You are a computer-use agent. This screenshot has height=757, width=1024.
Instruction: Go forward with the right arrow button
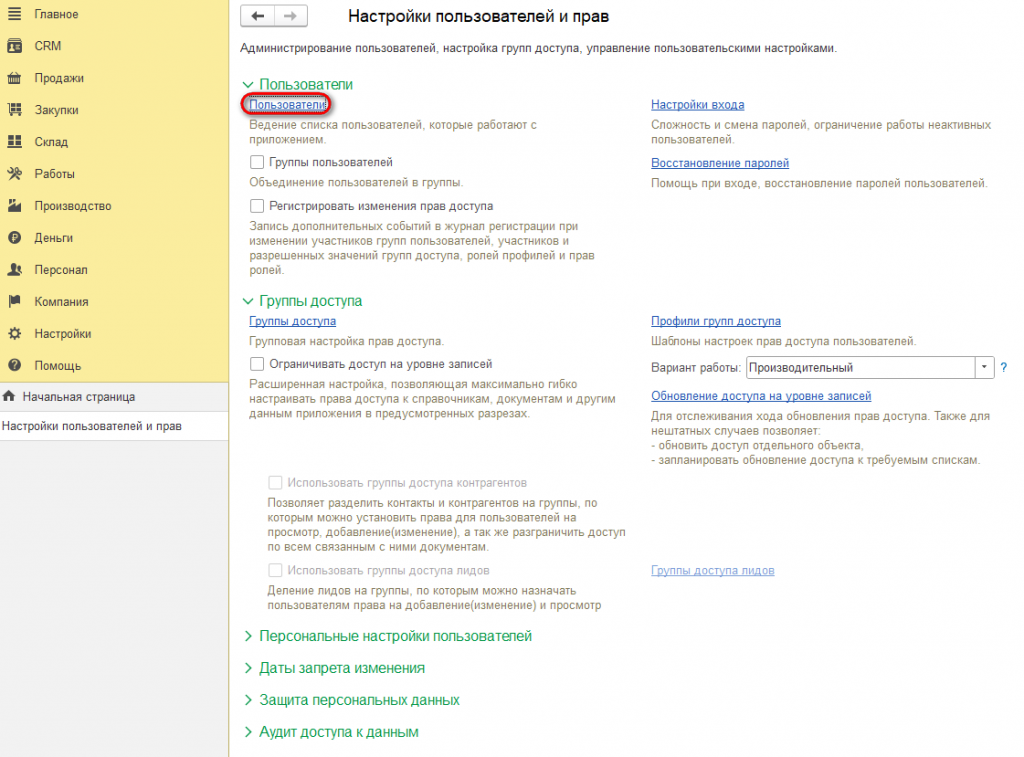click(x=291, y=16)
